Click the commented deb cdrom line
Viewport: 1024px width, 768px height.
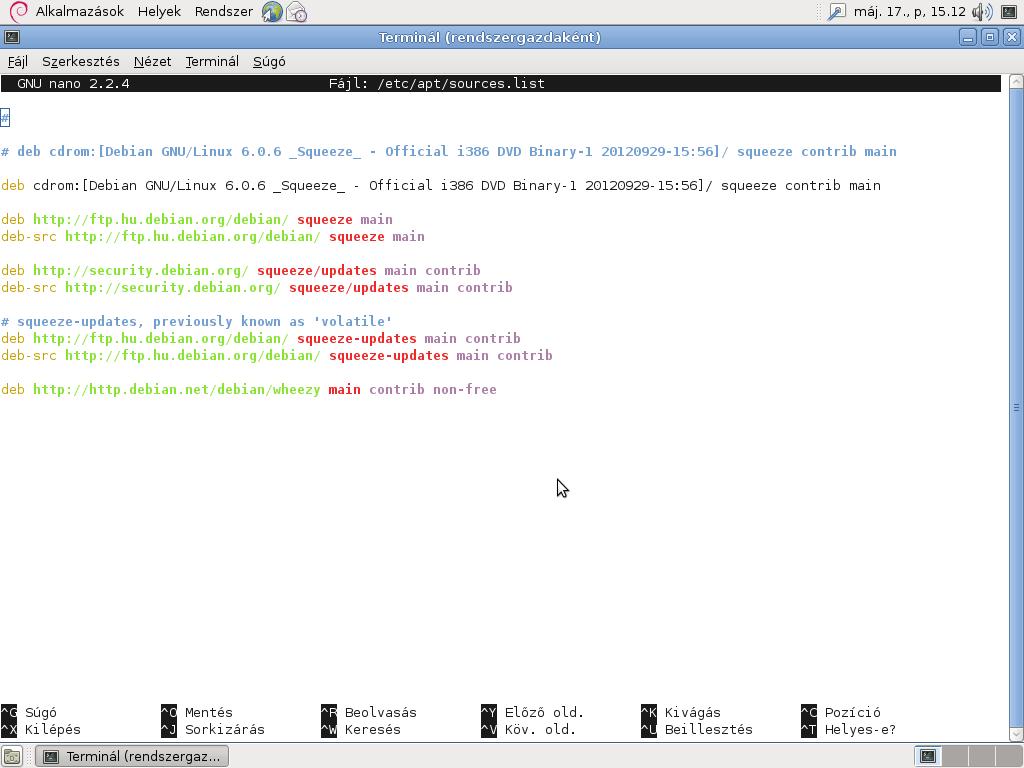(x=449, y=152)
